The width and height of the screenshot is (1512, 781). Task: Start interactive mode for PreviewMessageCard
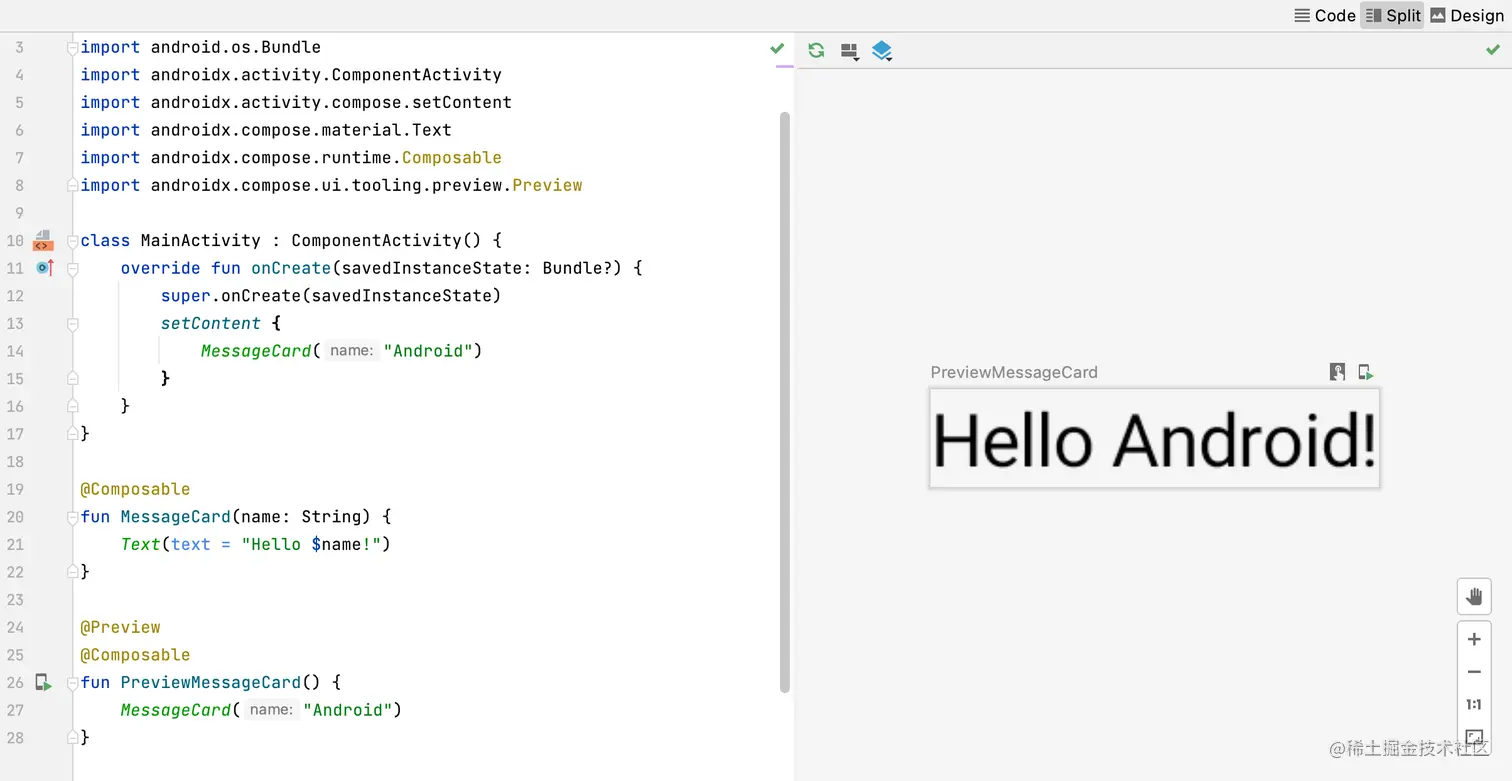coord(1337,372)
